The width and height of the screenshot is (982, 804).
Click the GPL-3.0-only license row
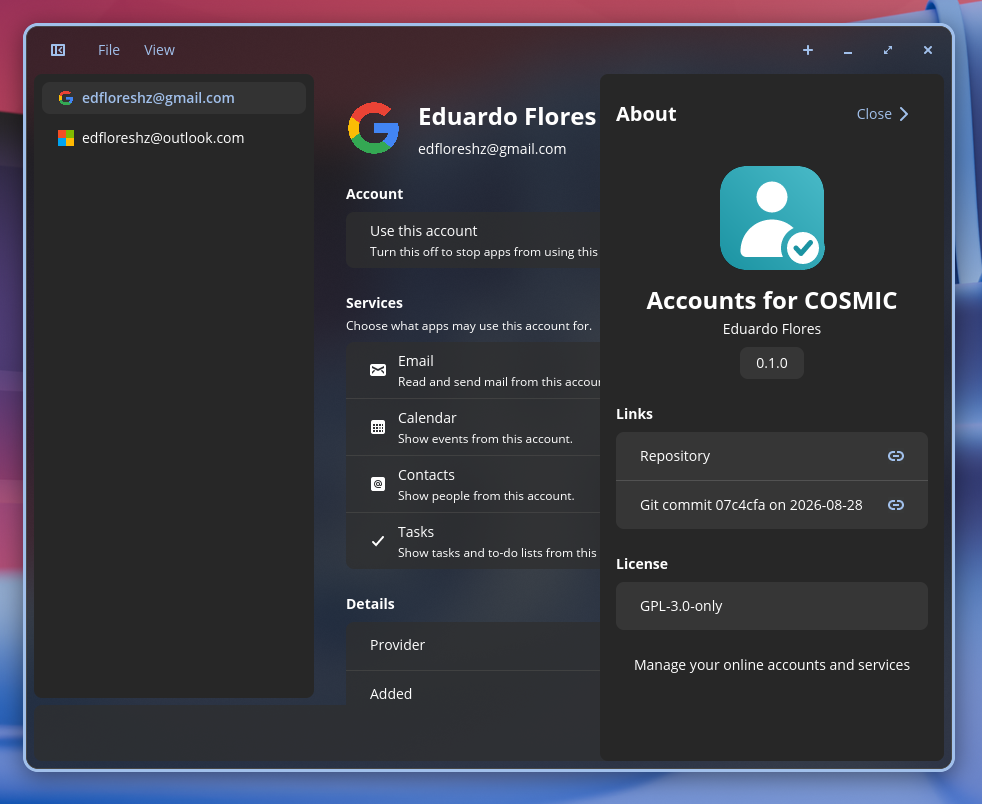(x=772, y=606)
